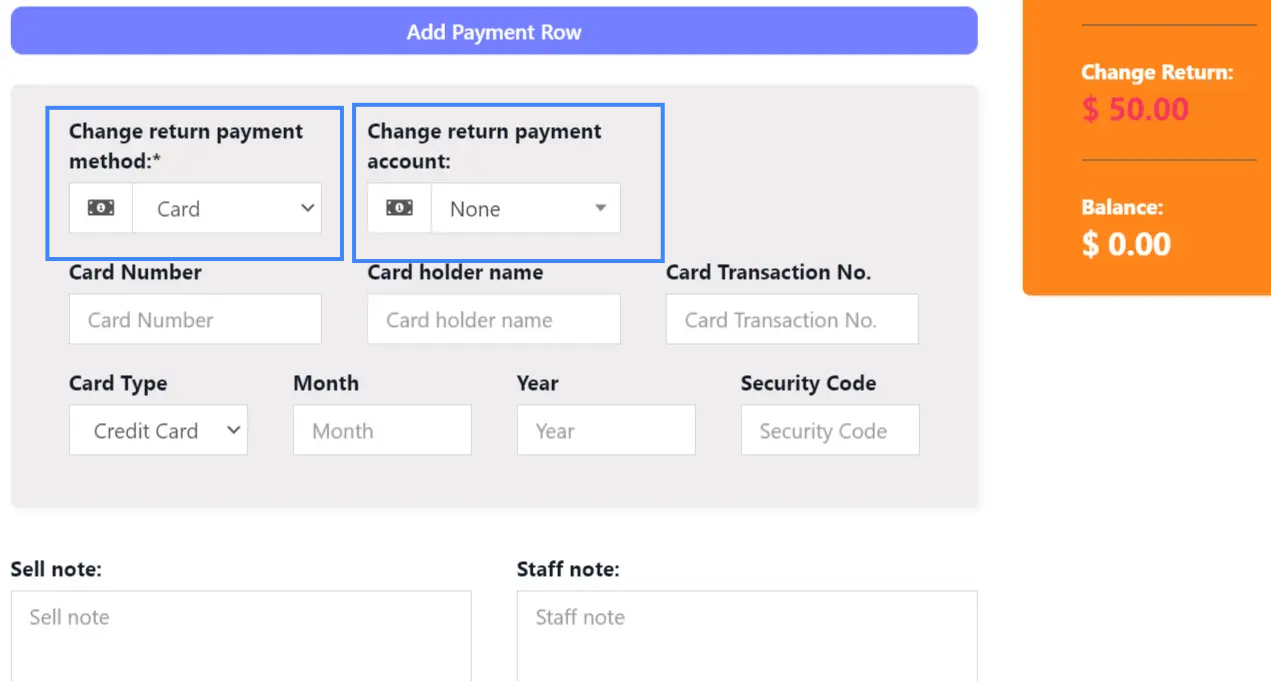Click into the Card holder name field
Image resolution: width=1271 pixels, height=681 pixels.
coord(493,320)
